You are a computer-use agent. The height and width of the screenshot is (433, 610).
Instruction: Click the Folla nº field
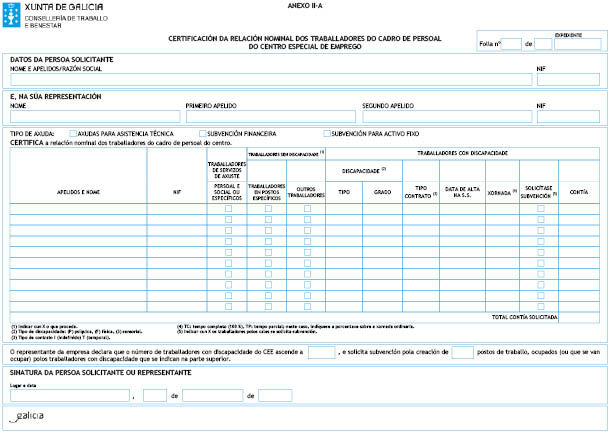pyautogui.click(x=510, y=44)
